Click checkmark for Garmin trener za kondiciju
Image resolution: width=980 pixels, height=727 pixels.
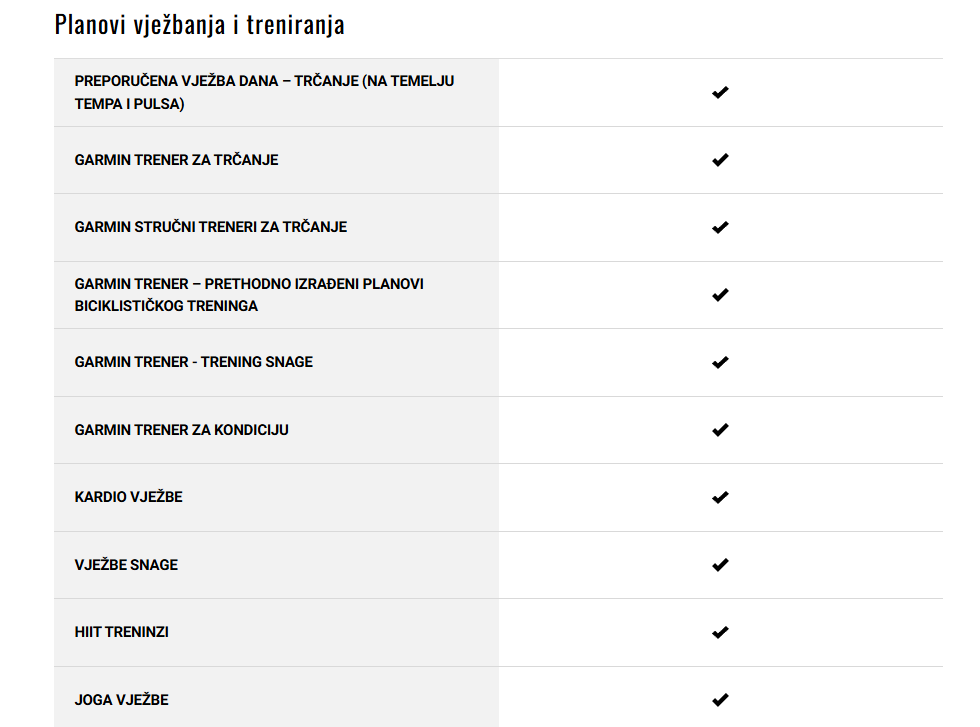coord(720,430)
